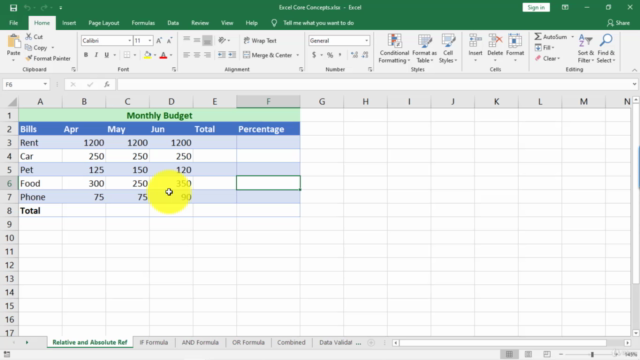Click the AutoSum button

tap(551, 37)
